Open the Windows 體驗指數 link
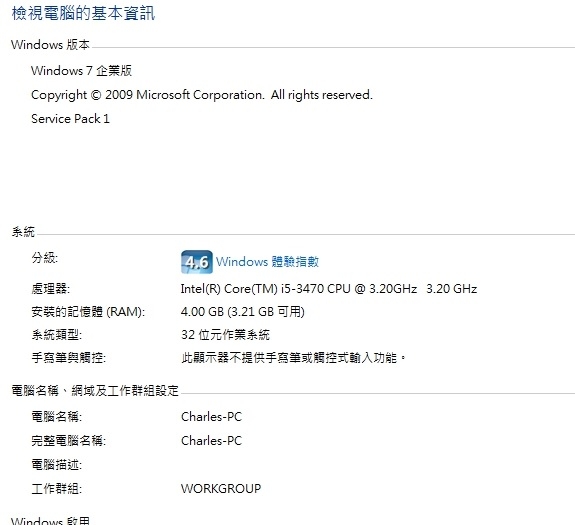The image size is (575, 525). click(267, 262)
